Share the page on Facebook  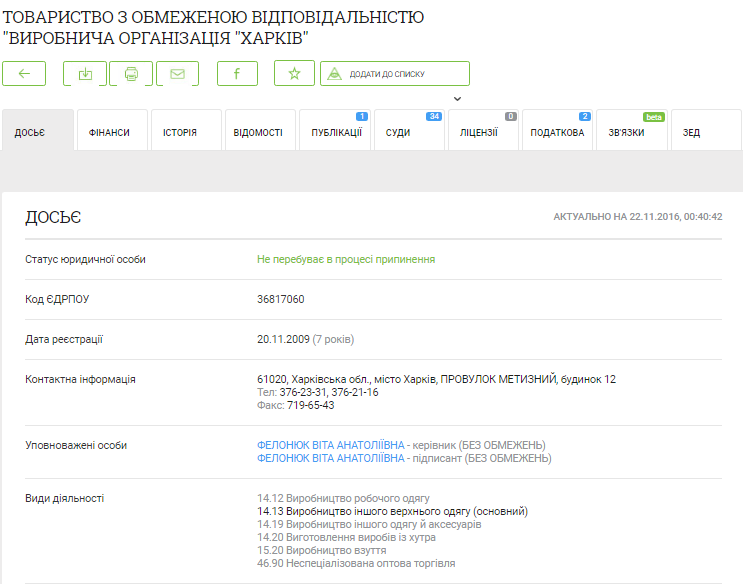click(x=237, y=74)
